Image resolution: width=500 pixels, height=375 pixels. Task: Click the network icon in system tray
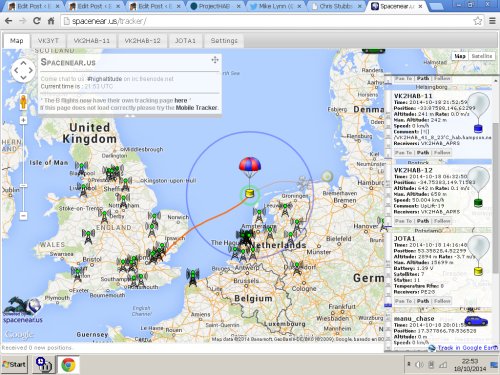click(443, 365)
